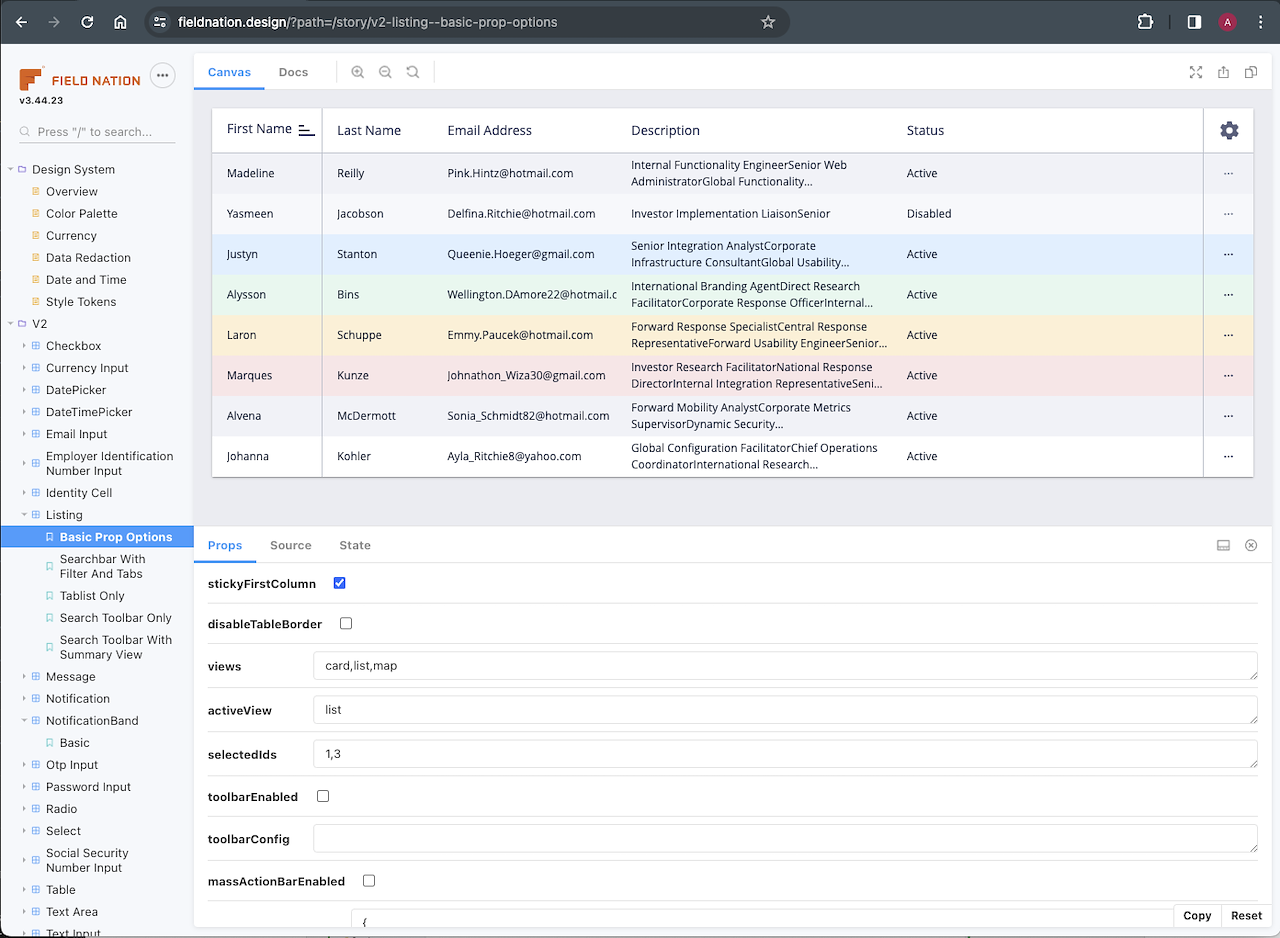Open the Color Palette story
Viewport: 1280px width, 938px height.
click(81, 213)
